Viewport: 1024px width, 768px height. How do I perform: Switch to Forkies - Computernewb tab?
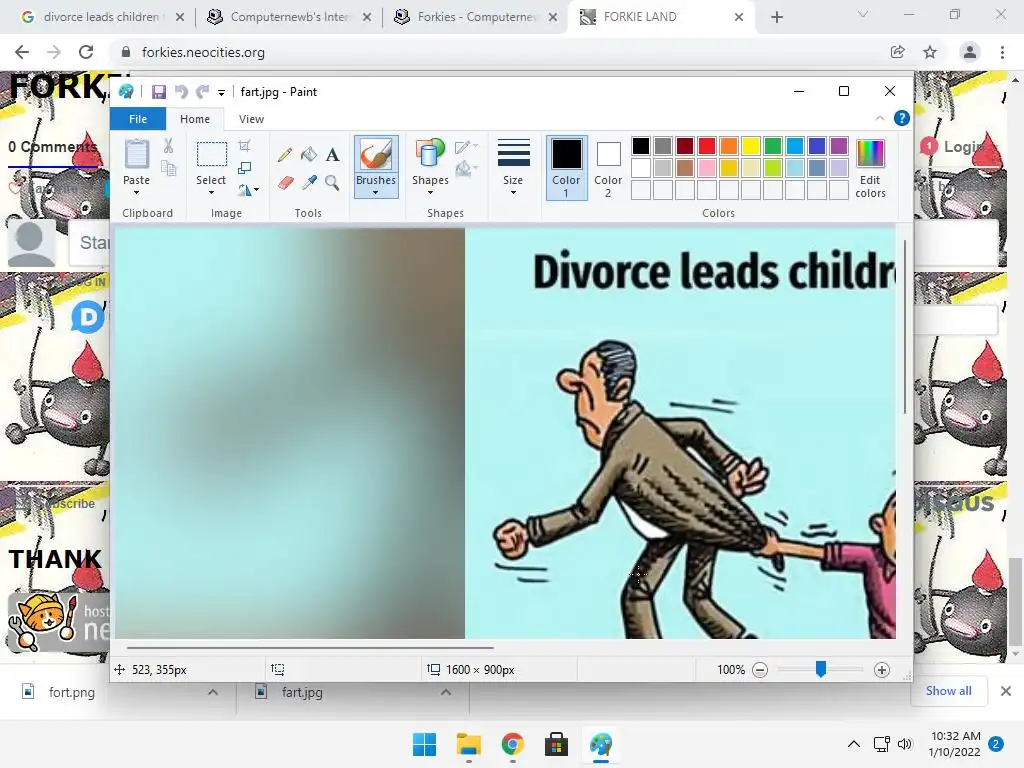[475, 17]
